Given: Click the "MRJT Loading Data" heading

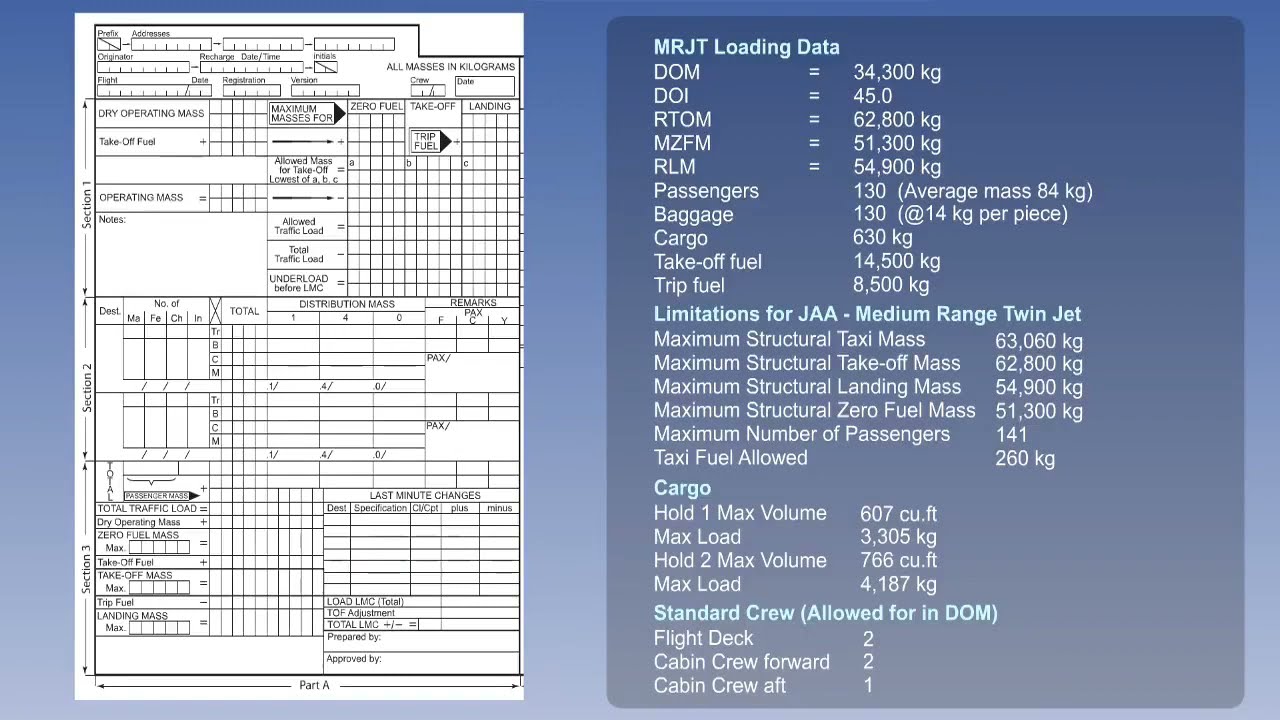Looking at the screenshot, I should [x=746, y=47].
